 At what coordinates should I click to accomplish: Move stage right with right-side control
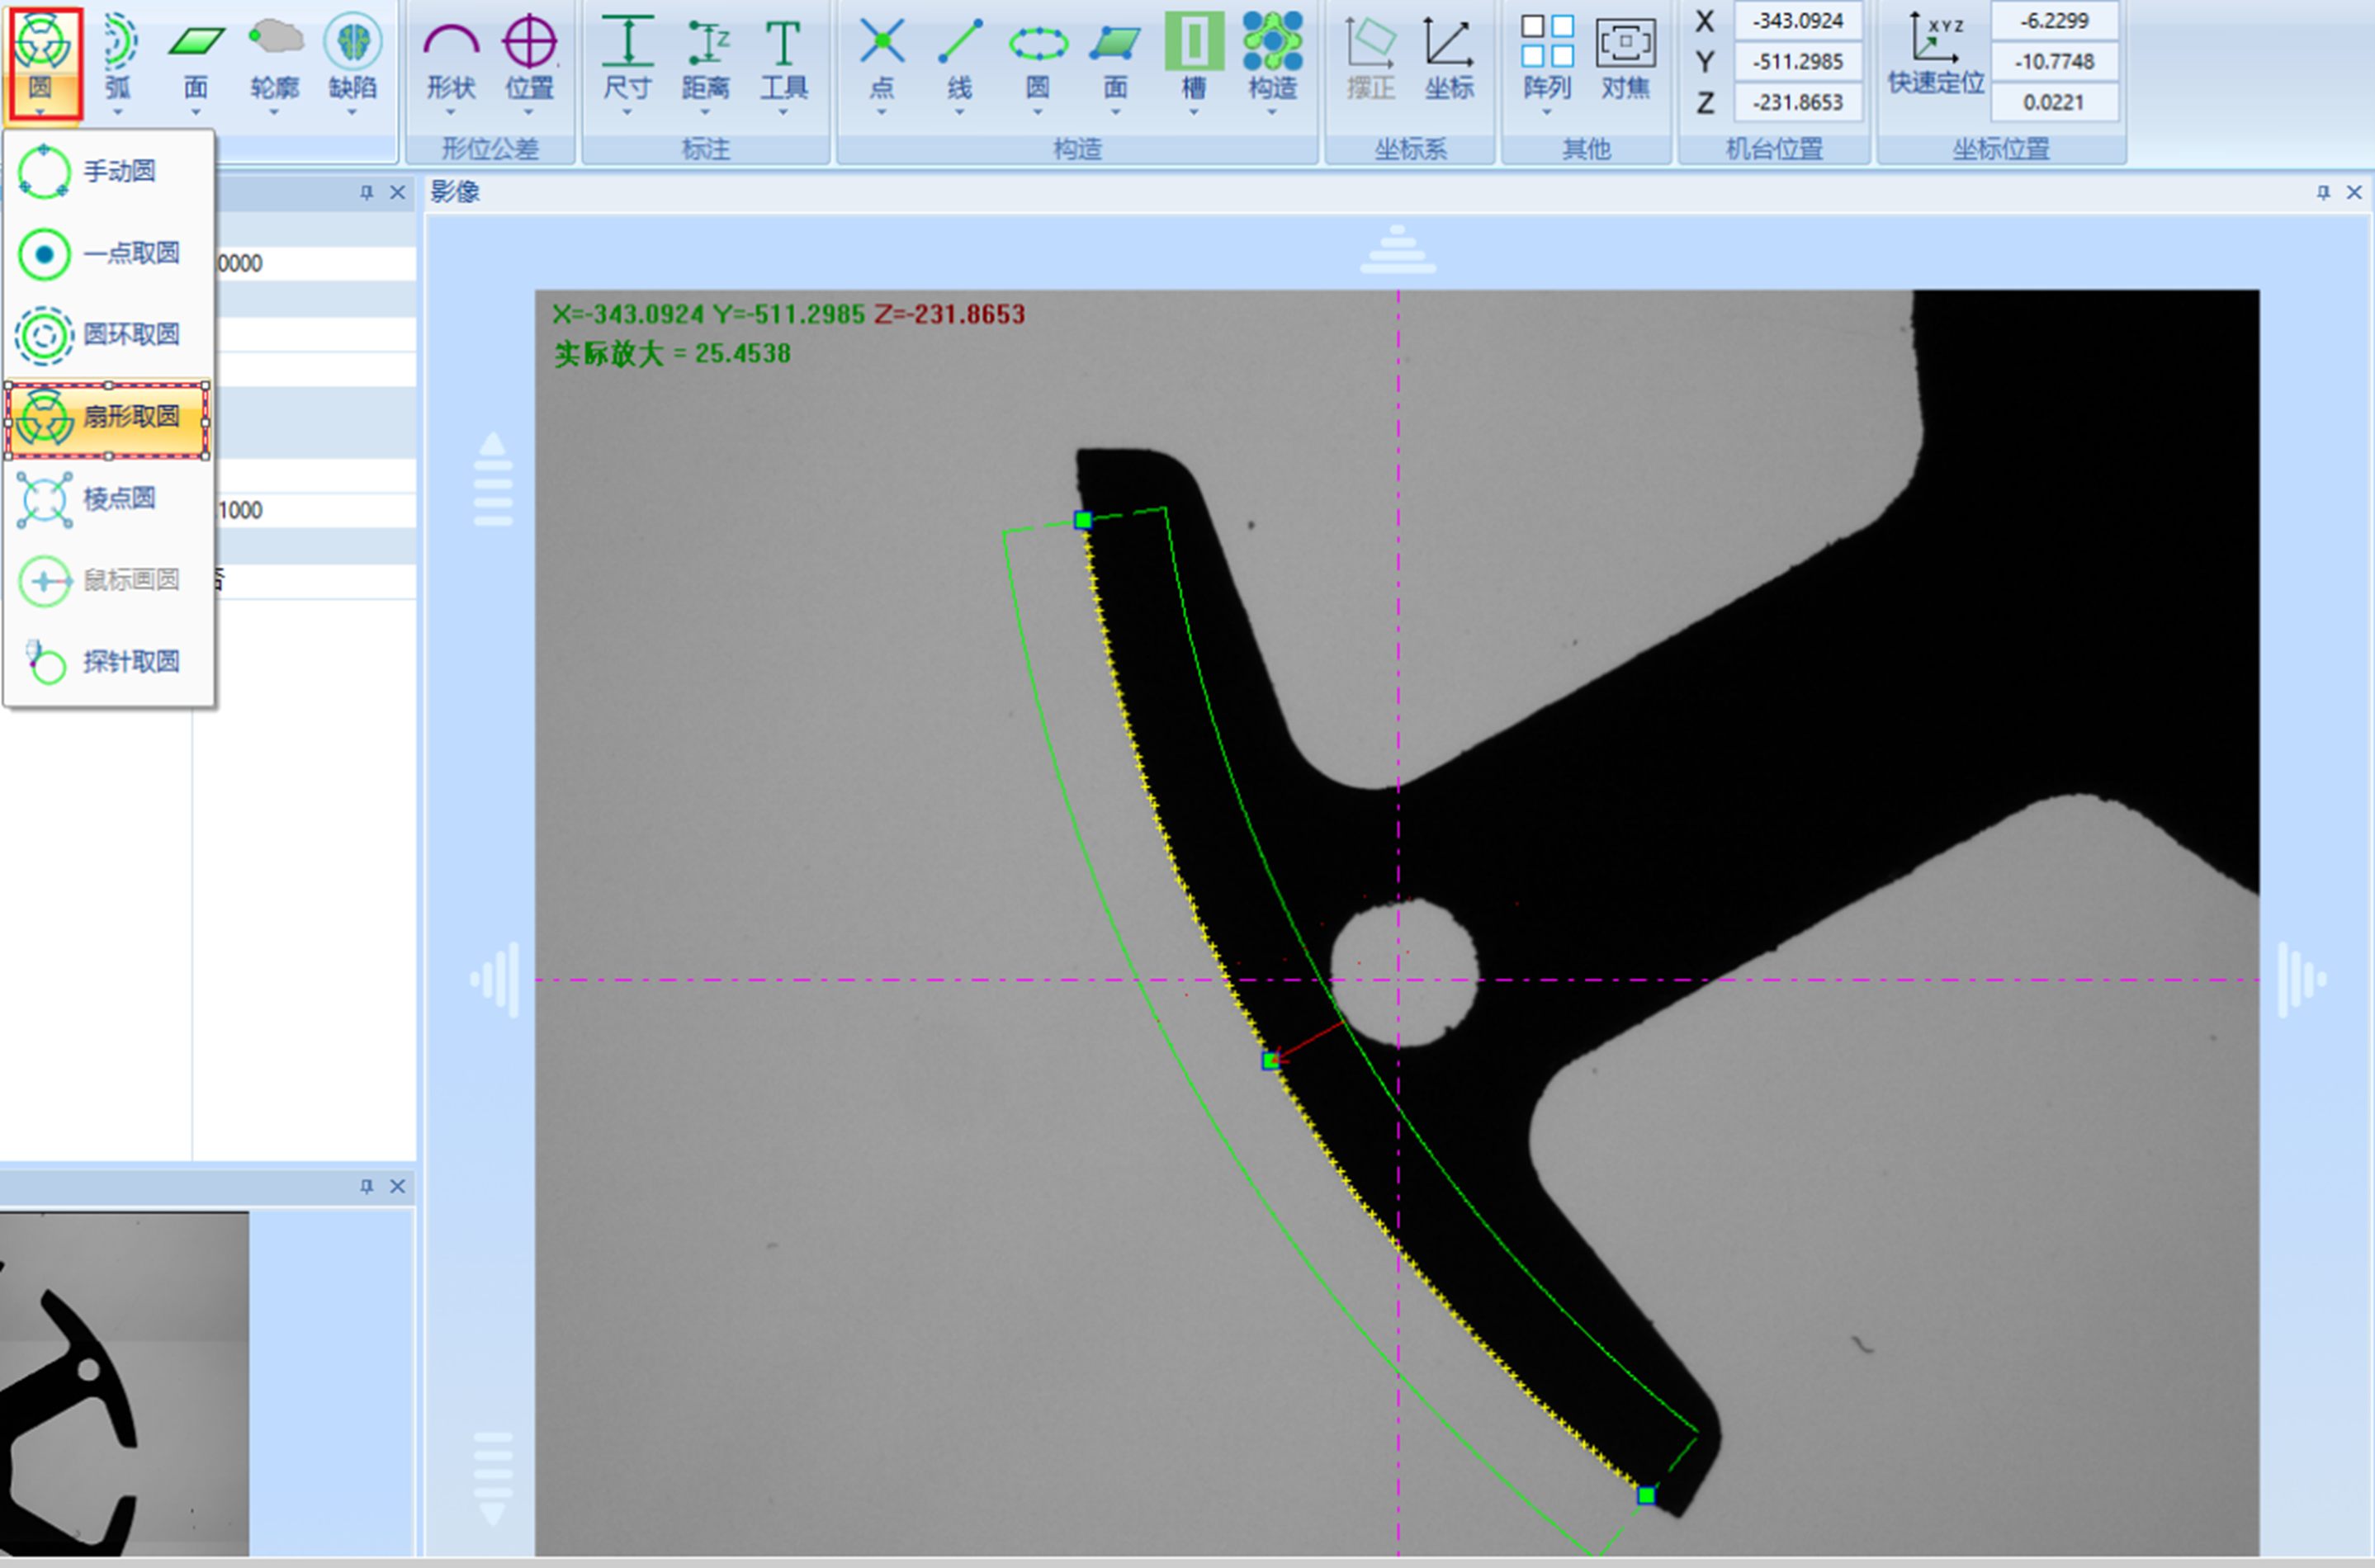pos(2301,979)
